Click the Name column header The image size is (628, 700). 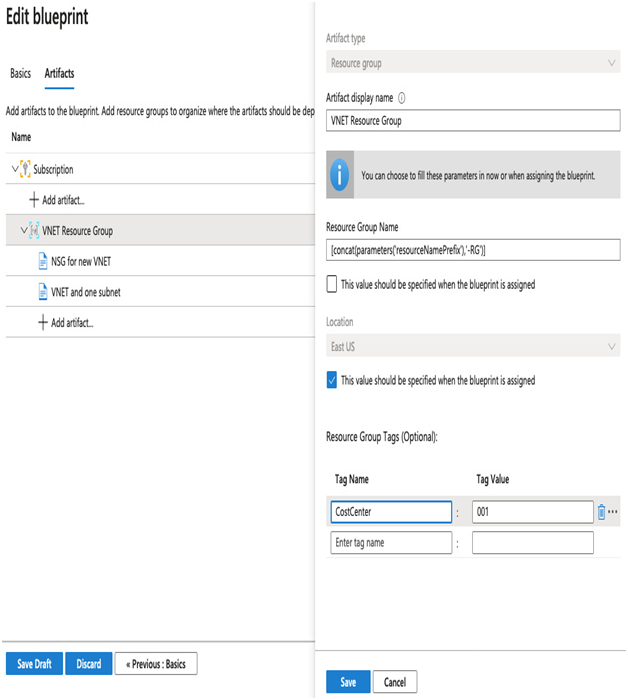[21, 137]
